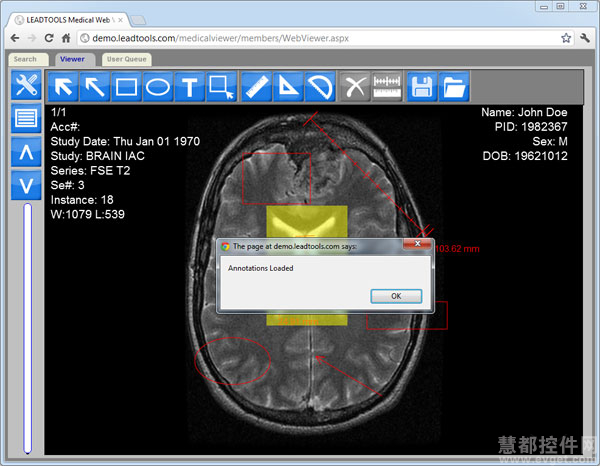Image resolution: width=600 pixels, height=466 pixels.
Task: Click the Study Date: Thu Jan 01 1970 text
Action: pyautogui.click(x=125, y=142)
